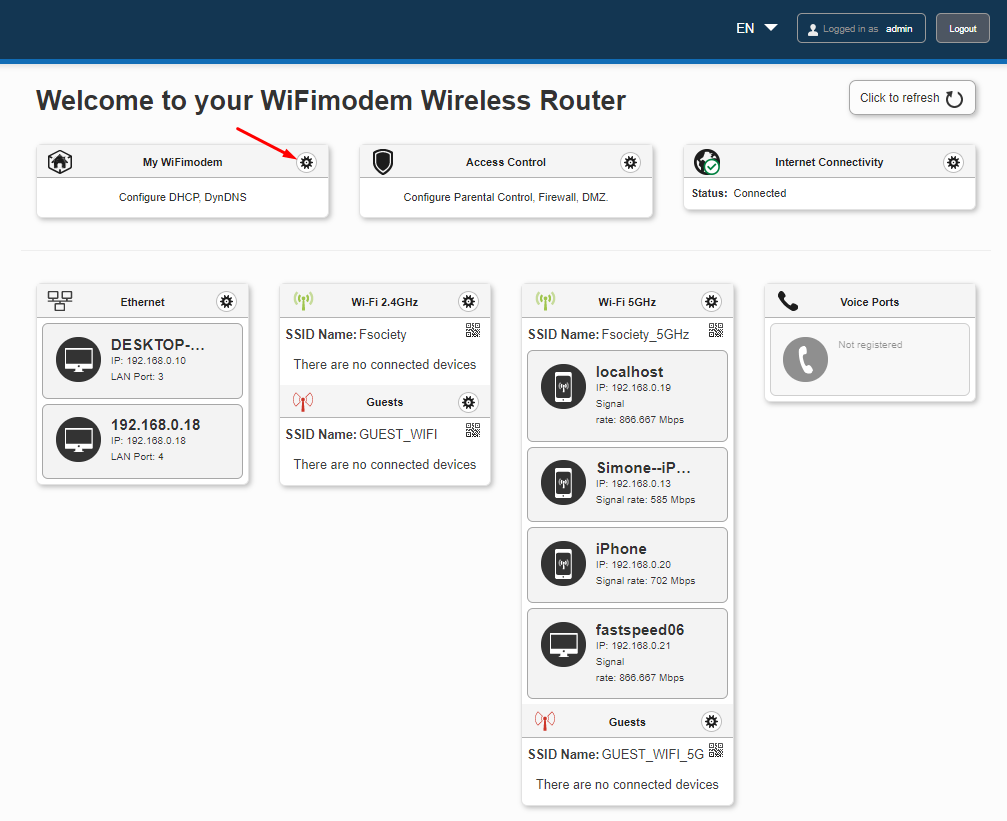1007x821 pixels.
Task: Open the My WiFimodem settings gear
Action: (x=306, y=161)
